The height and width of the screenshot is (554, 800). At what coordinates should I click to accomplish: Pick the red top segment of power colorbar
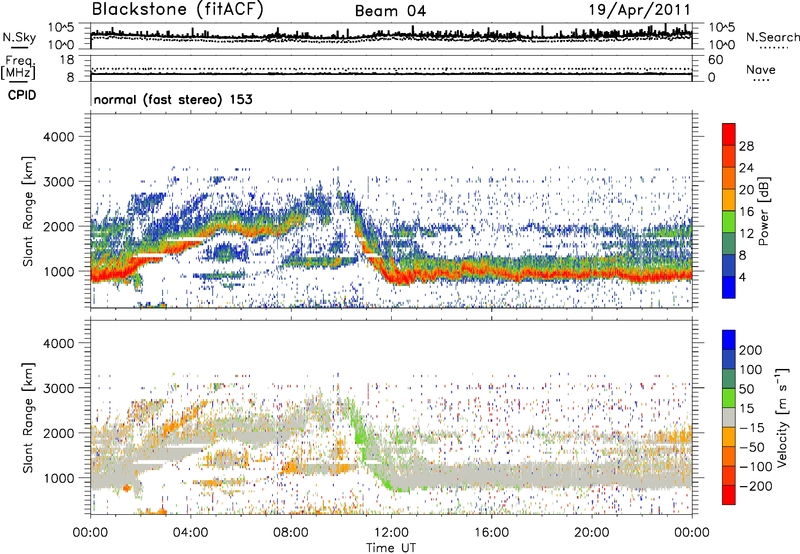pos(729,135)
